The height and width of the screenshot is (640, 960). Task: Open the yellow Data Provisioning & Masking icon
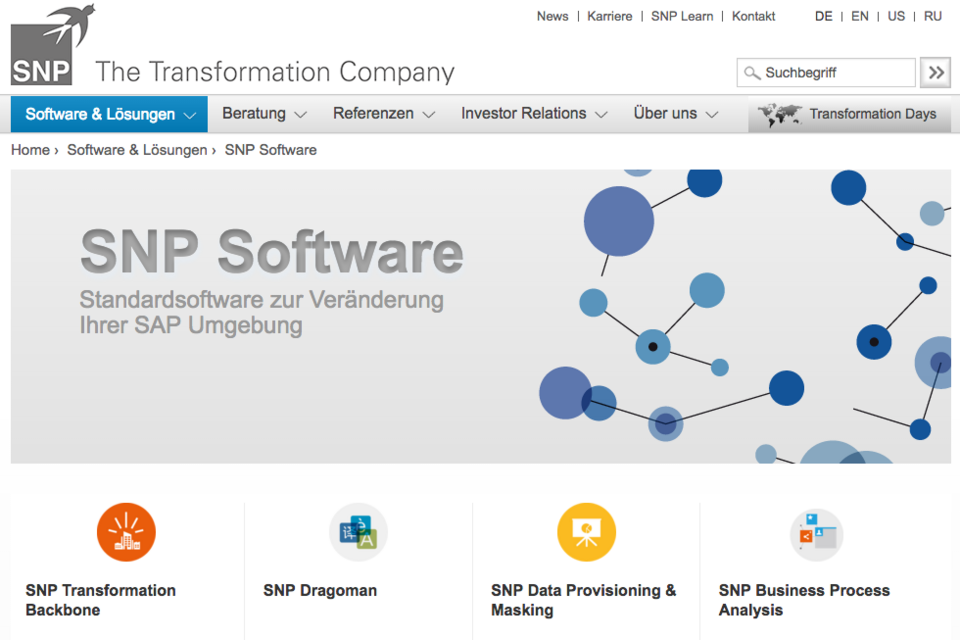[x=587, y=532]
